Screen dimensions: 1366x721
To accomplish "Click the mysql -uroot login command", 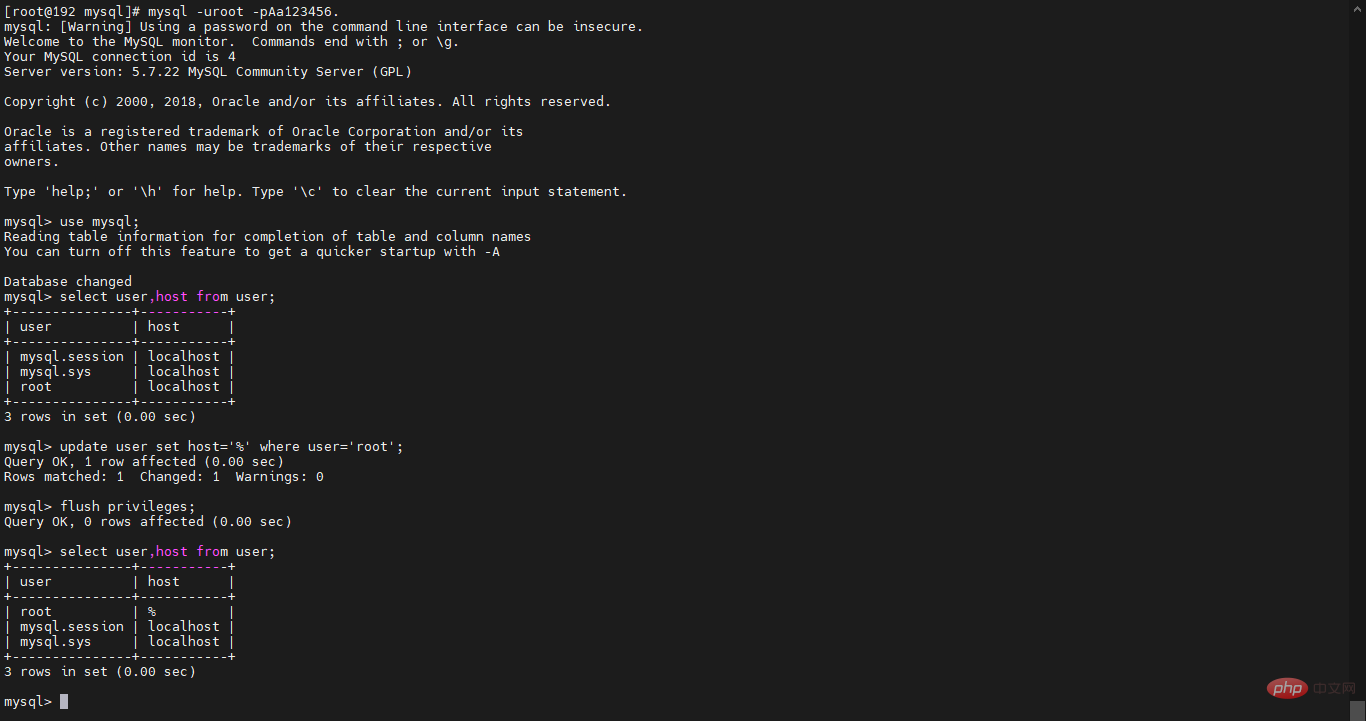I will [x=244, y=12].
